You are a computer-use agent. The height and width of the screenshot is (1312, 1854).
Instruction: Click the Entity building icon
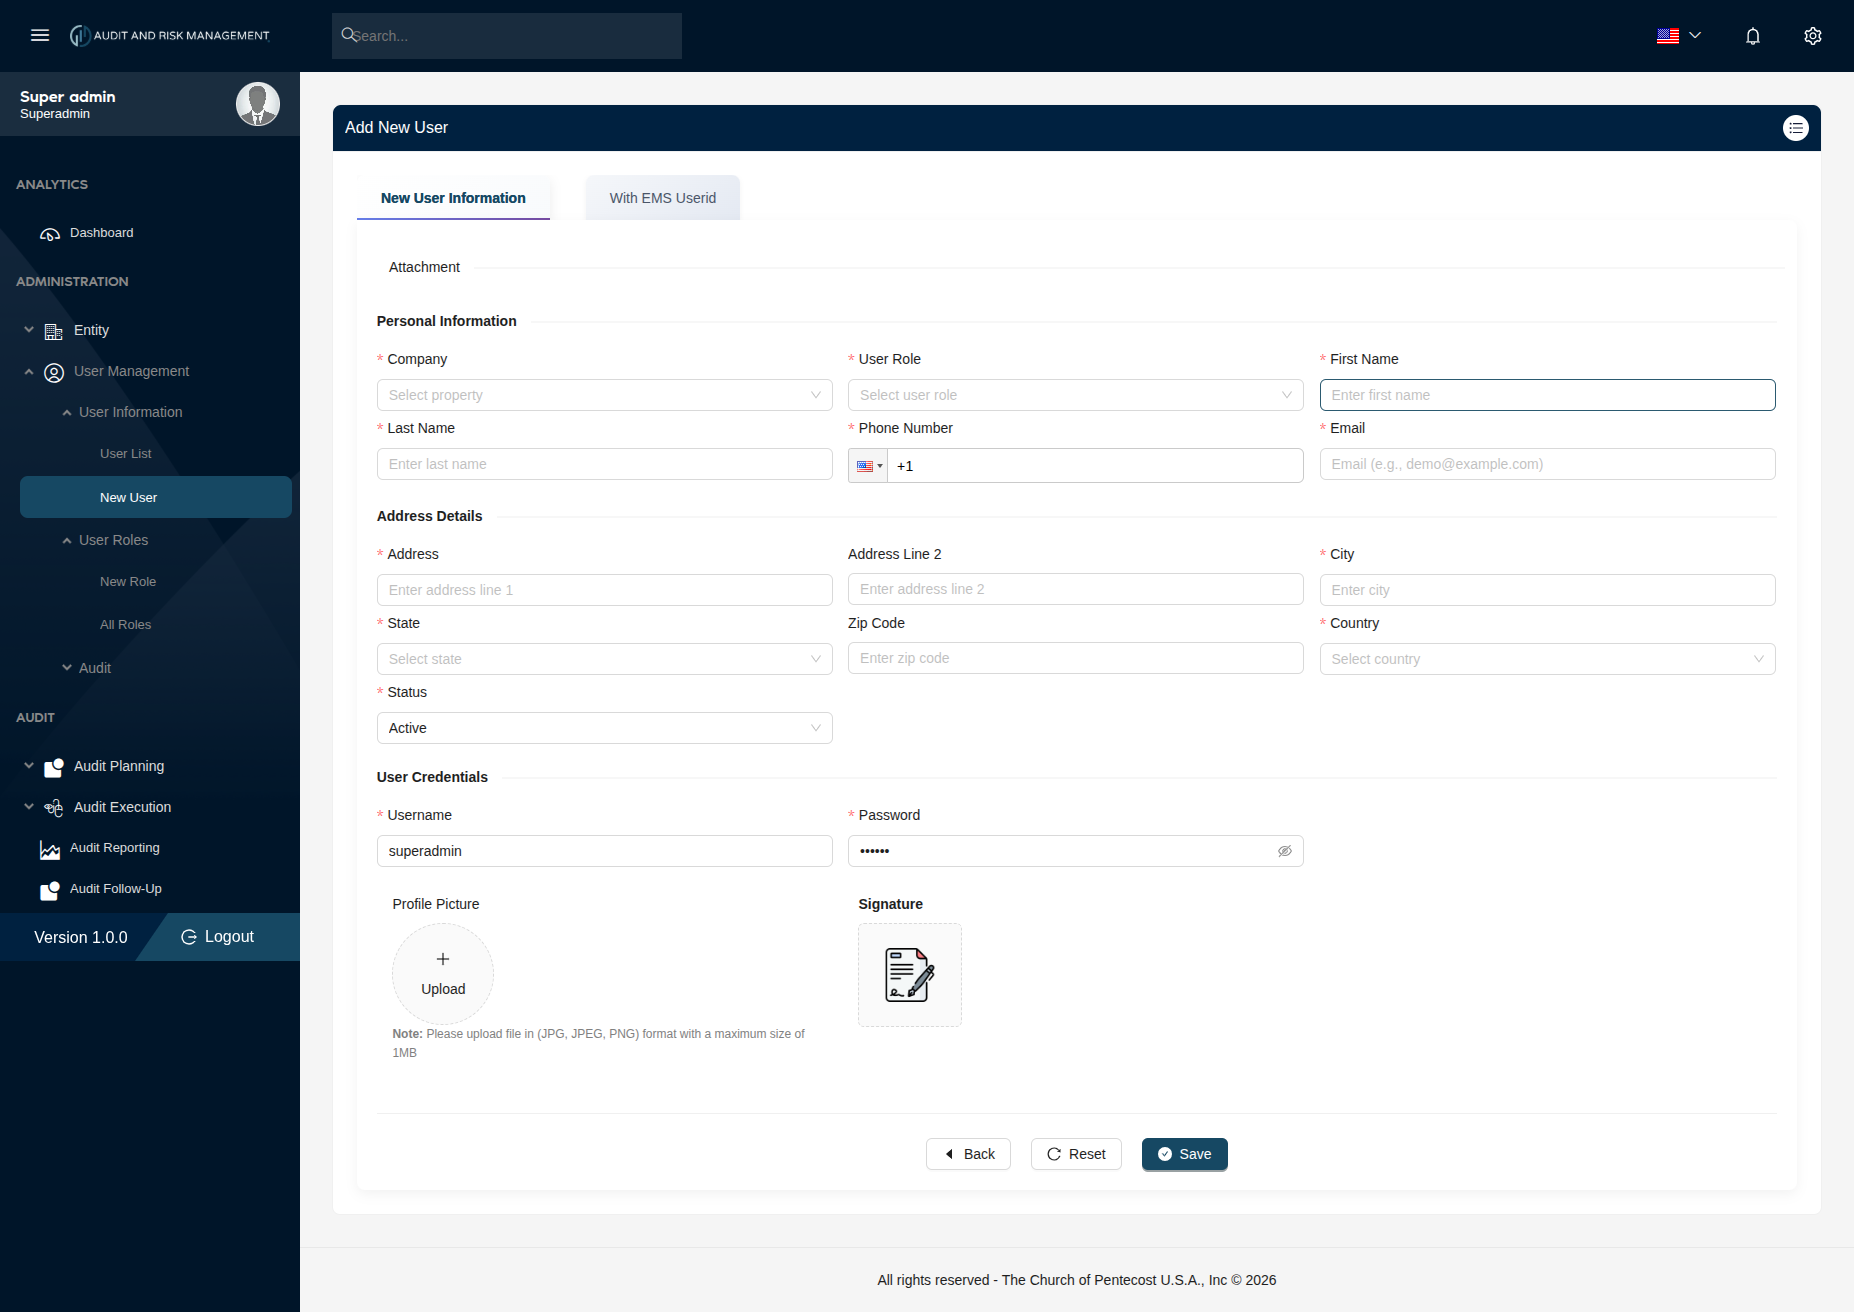54,331
